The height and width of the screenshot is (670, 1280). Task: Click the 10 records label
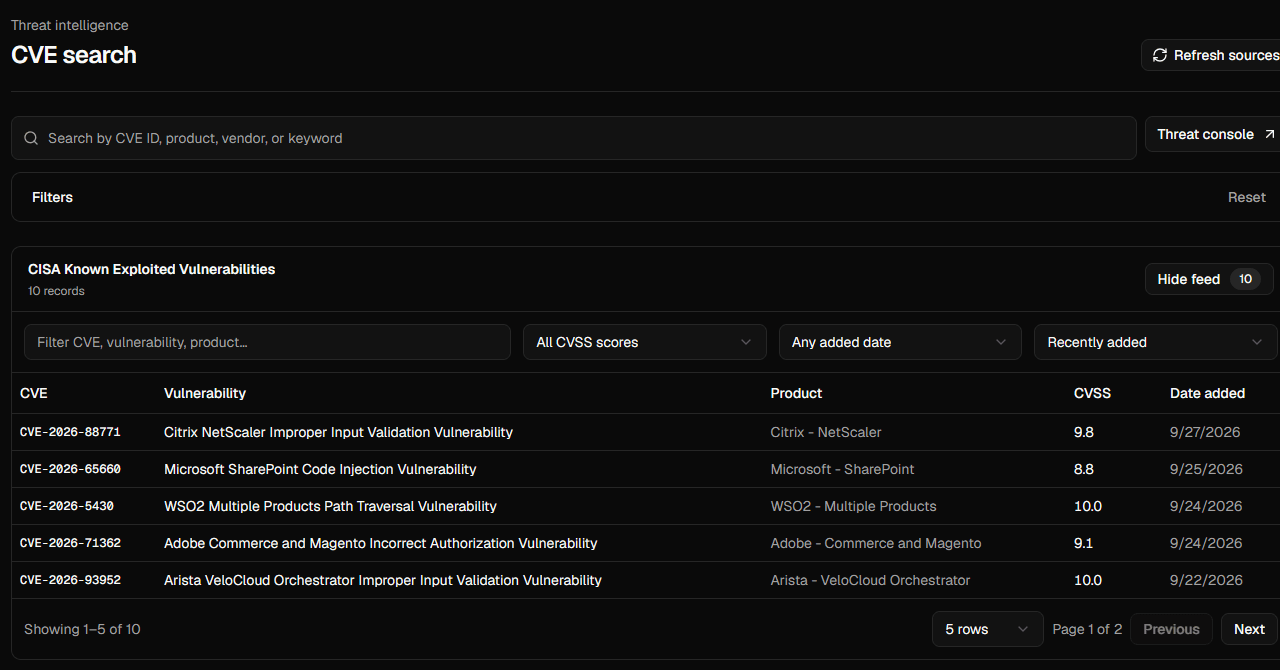(56, 291)
